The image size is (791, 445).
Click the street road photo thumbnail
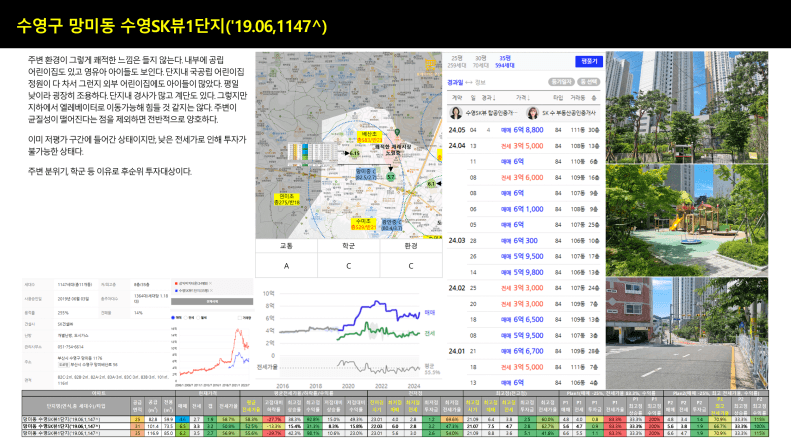[687, 332]
